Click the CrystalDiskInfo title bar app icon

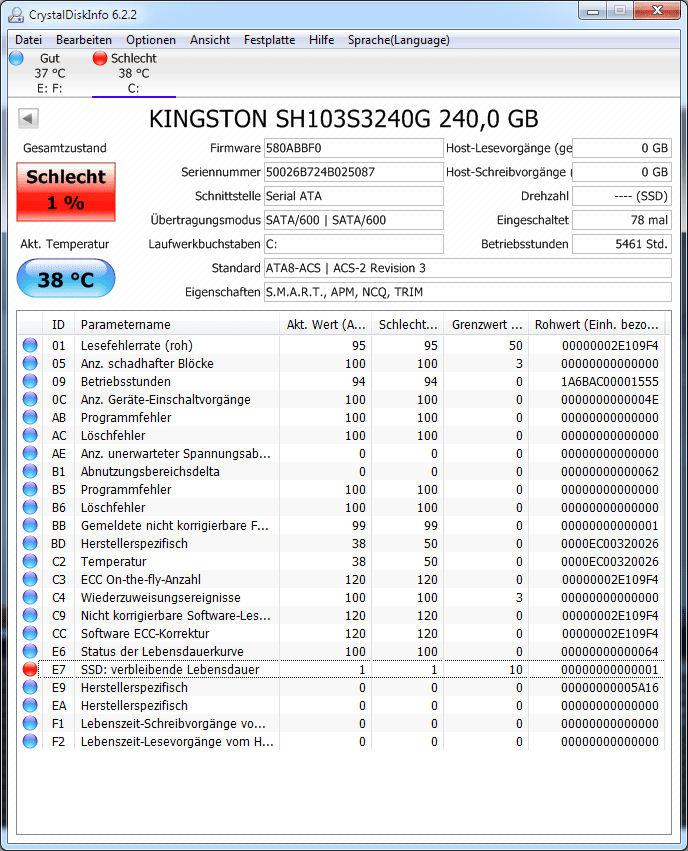tap(16, 15)
